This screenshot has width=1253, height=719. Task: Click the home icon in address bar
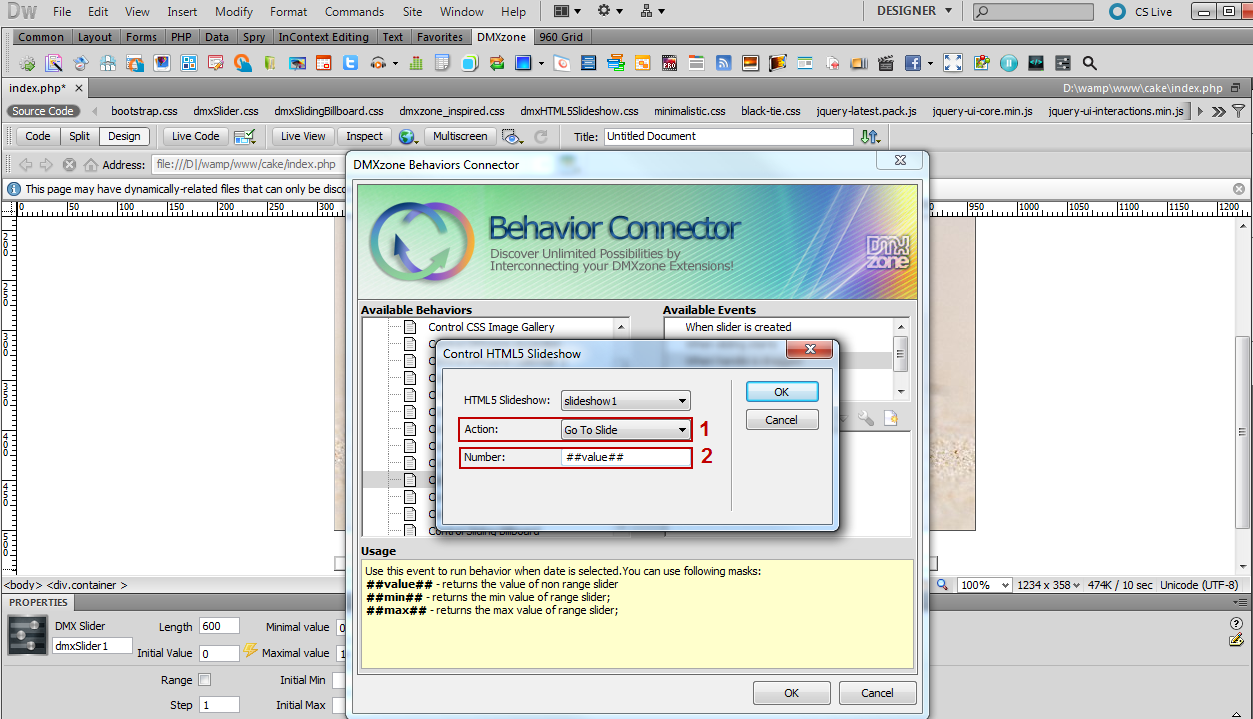point(91,165)
